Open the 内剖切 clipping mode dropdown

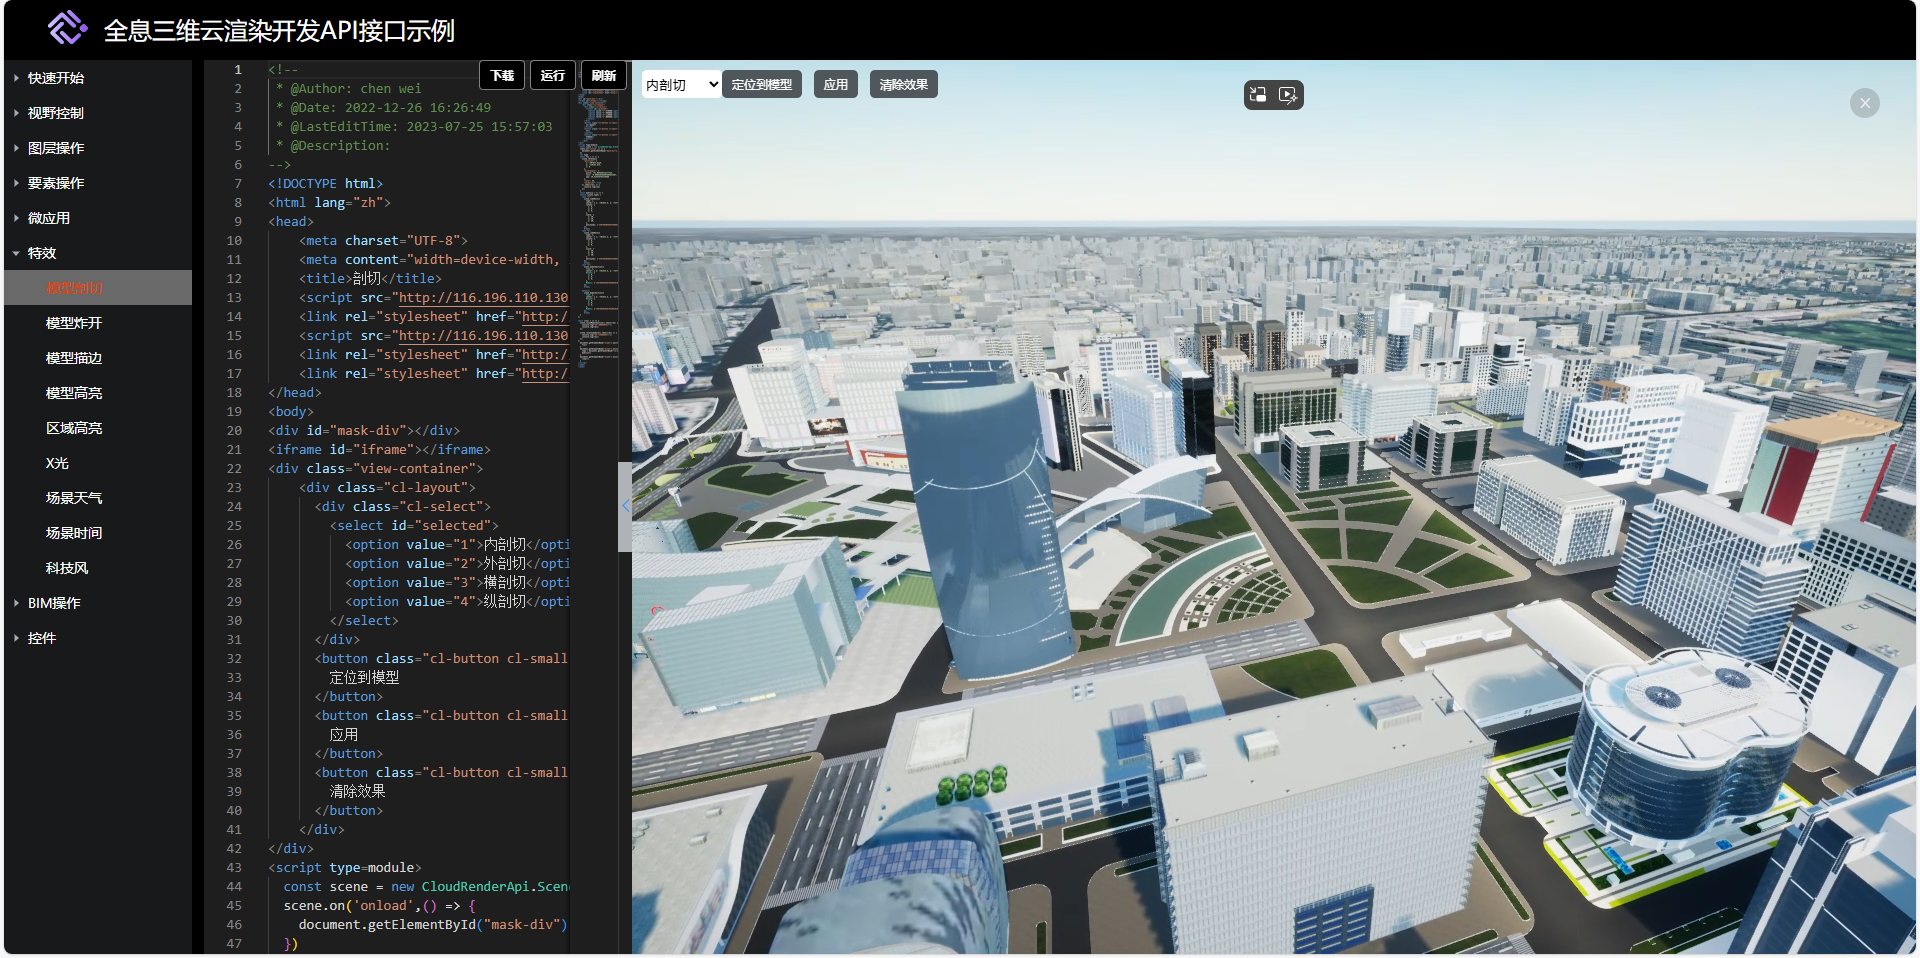(681, 85)
